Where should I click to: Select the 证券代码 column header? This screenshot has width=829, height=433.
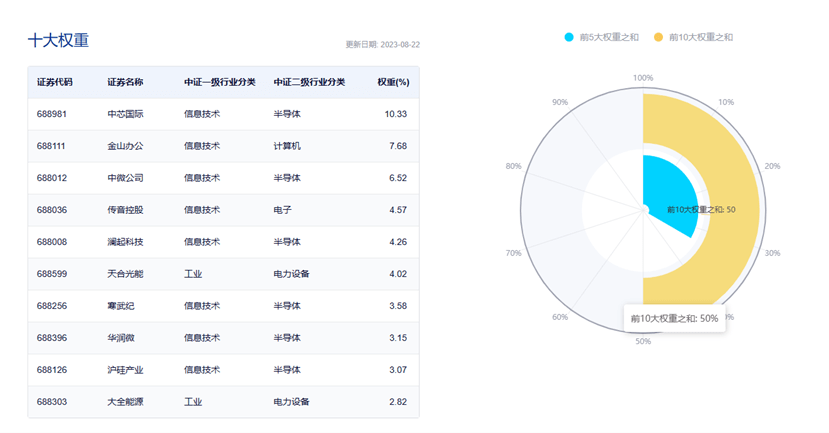[x=55, y=82]
